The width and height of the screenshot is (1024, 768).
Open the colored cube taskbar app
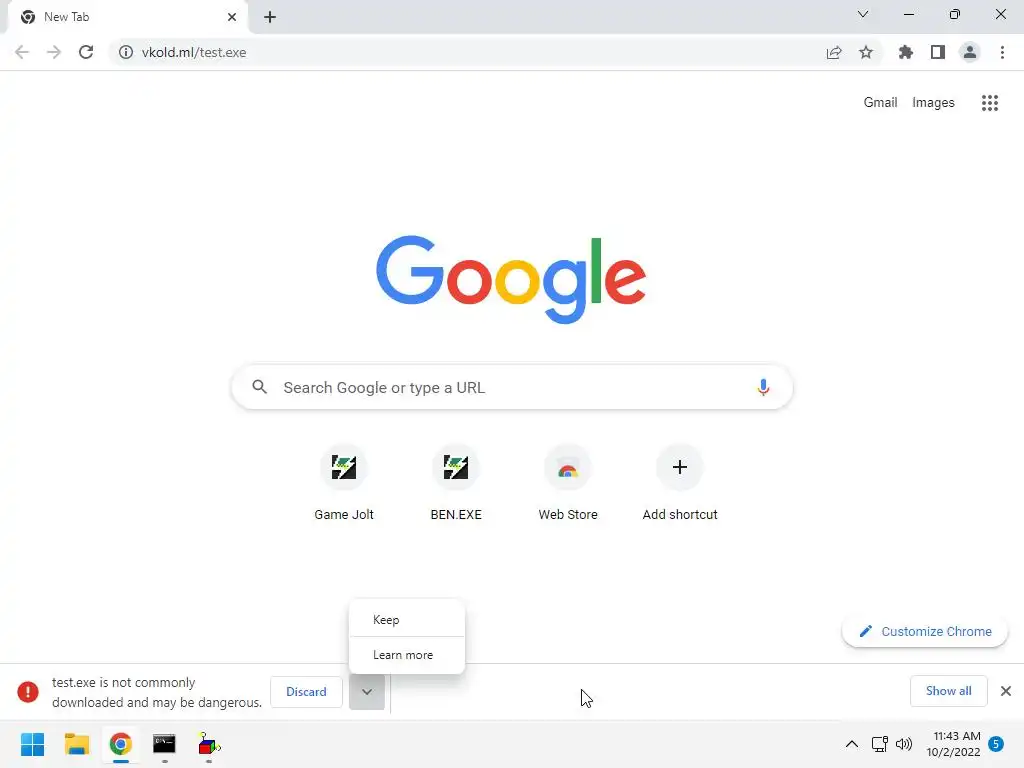209,744
